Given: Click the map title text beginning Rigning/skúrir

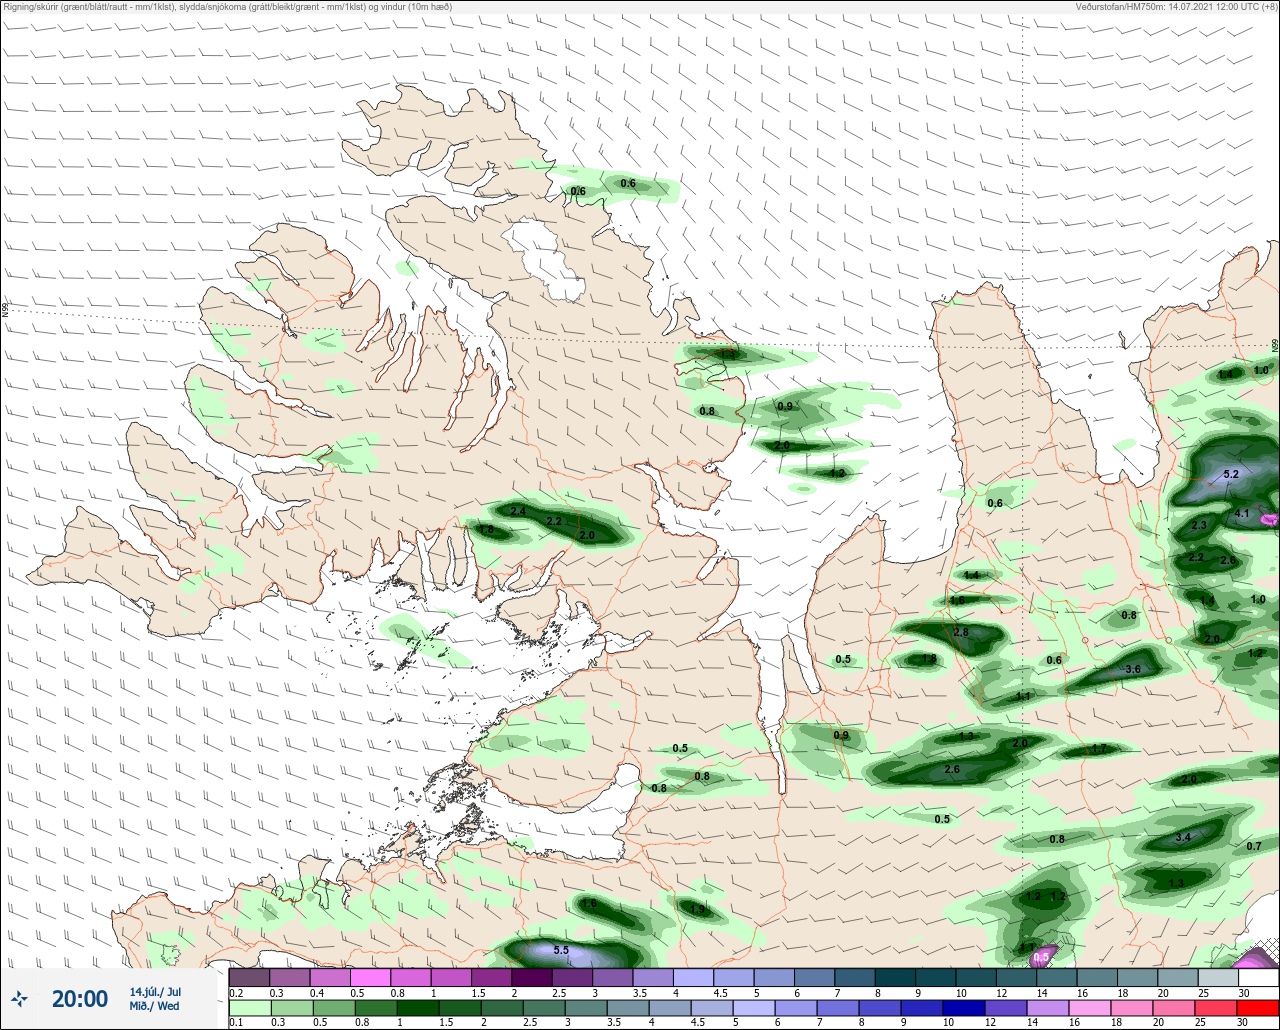Looking at the screenshot, I should pos(227,7).
